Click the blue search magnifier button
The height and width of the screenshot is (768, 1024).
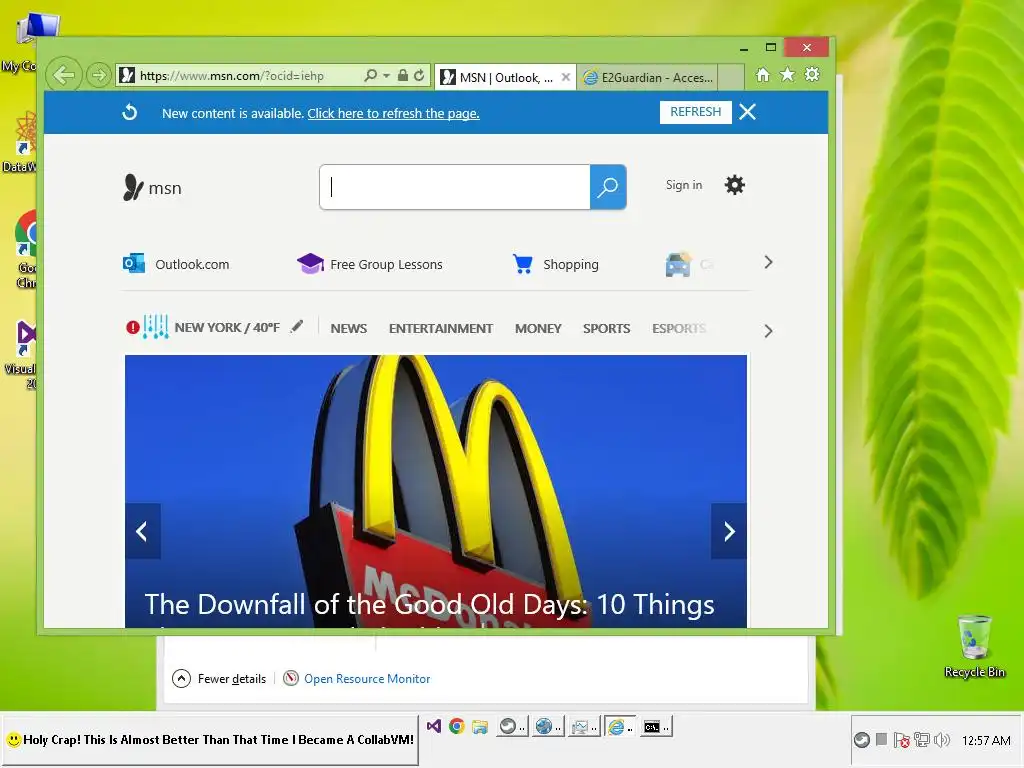pos(608,187)
